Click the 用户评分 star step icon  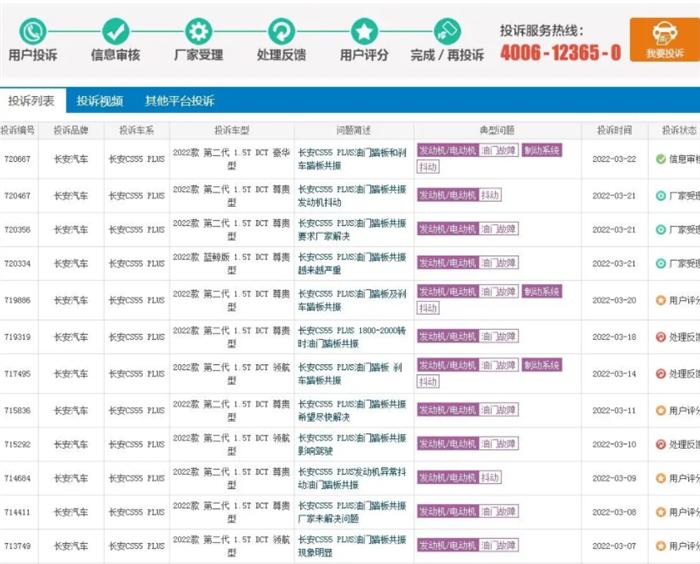point(364,31)
